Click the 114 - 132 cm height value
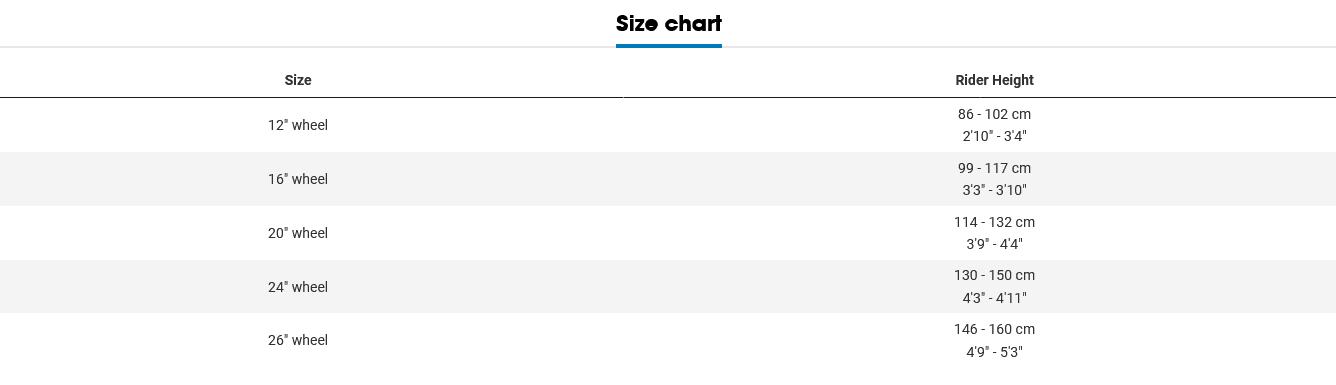The width and height of the screenshot is (1336, 385). tap(994, 222)
